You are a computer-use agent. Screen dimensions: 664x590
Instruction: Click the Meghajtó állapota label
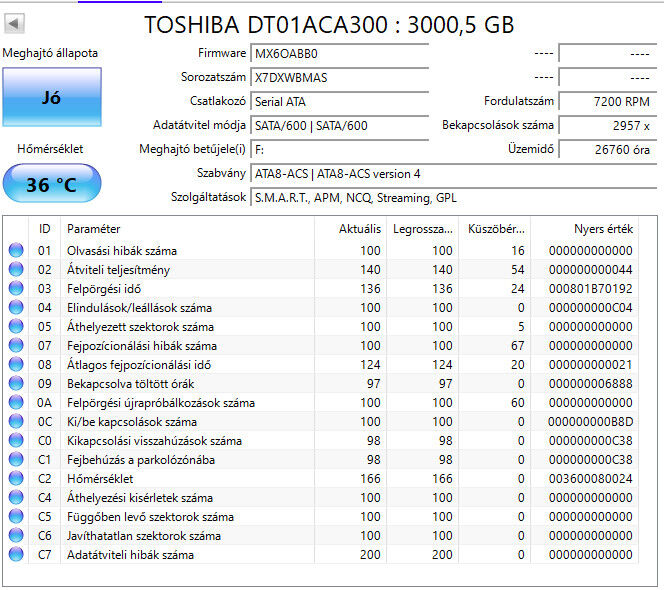pyautogui.click(x=50, y=53)
